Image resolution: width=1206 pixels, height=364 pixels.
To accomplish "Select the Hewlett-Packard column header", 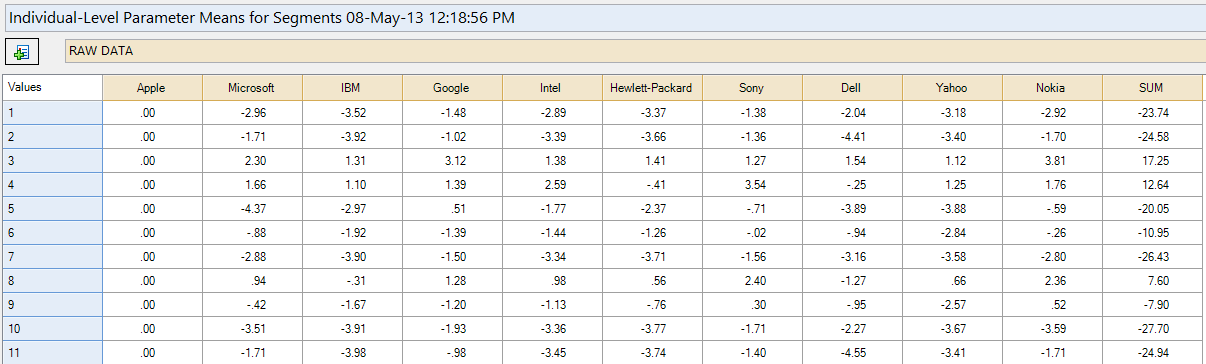I will [651, 88].
